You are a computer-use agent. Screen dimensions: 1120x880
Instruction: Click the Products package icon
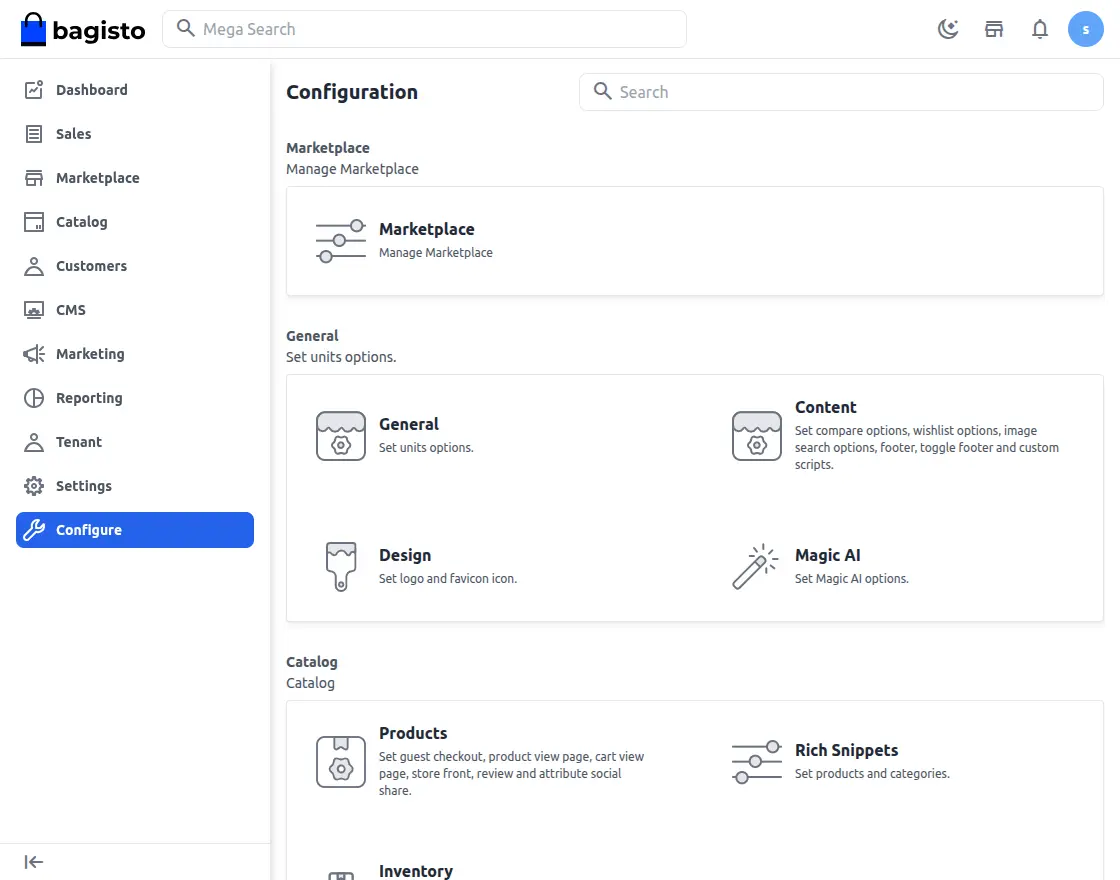[x=341, y=761]
